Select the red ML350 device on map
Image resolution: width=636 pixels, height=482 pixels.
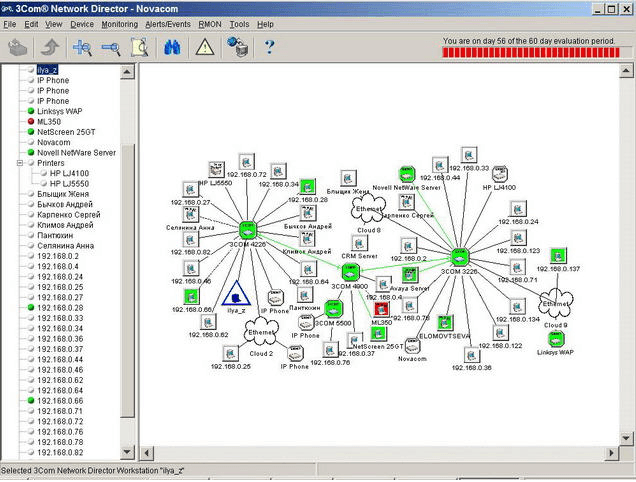[381, 309]
